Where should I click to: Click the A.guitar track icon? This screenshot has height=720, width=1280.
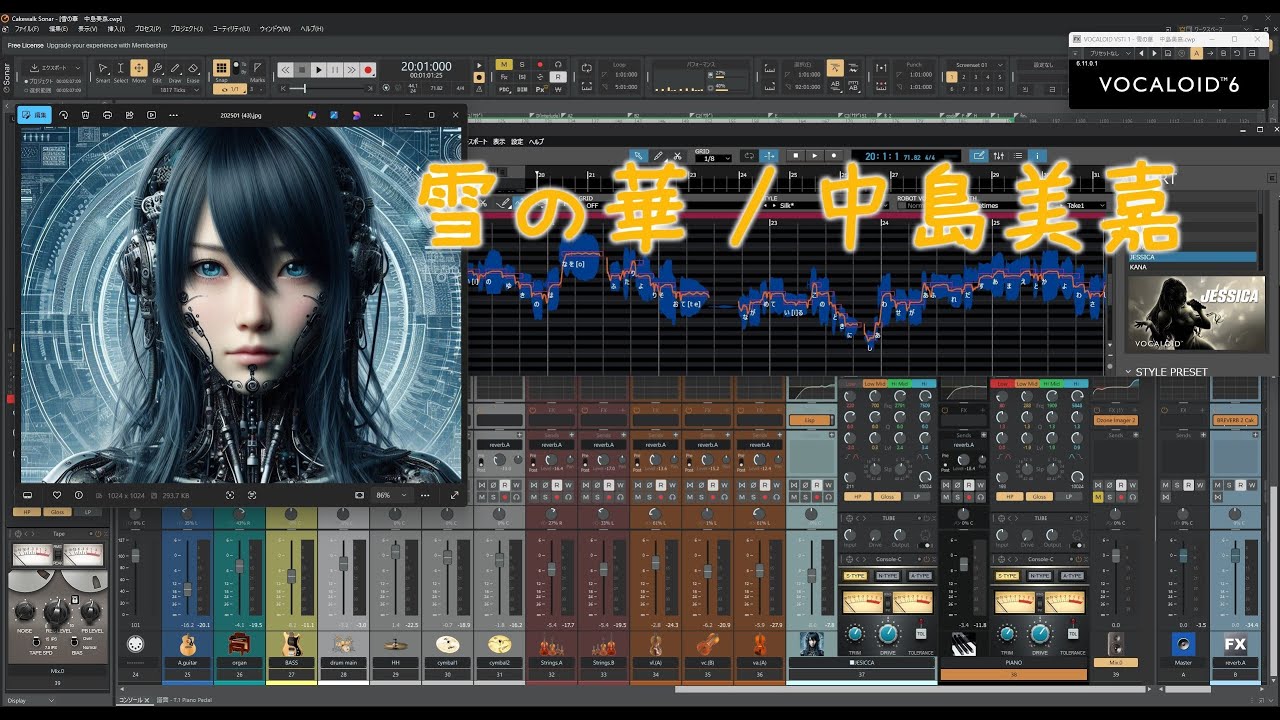[x=187, y=643]
